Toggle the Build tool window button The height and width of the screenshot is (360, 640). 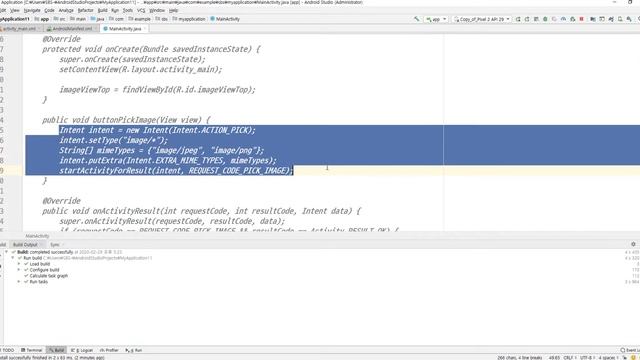[x=56, y=350]
